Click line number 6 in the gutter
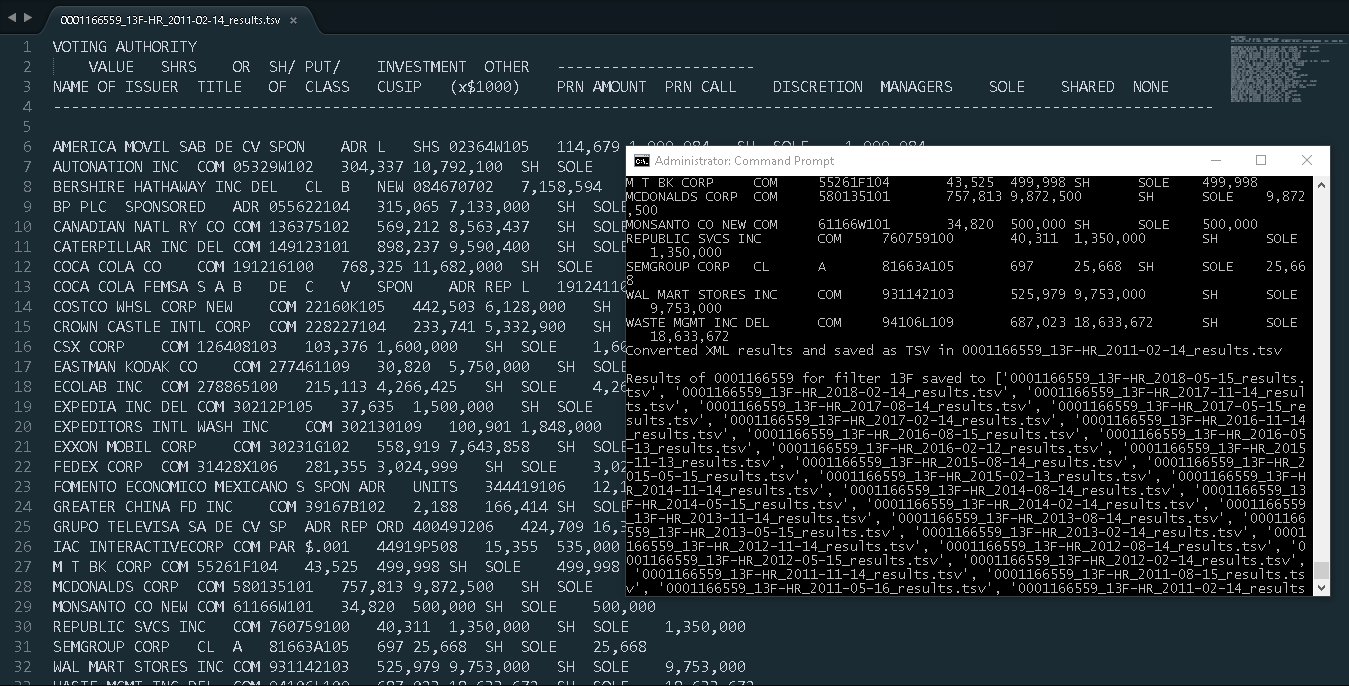 (29, 147)
